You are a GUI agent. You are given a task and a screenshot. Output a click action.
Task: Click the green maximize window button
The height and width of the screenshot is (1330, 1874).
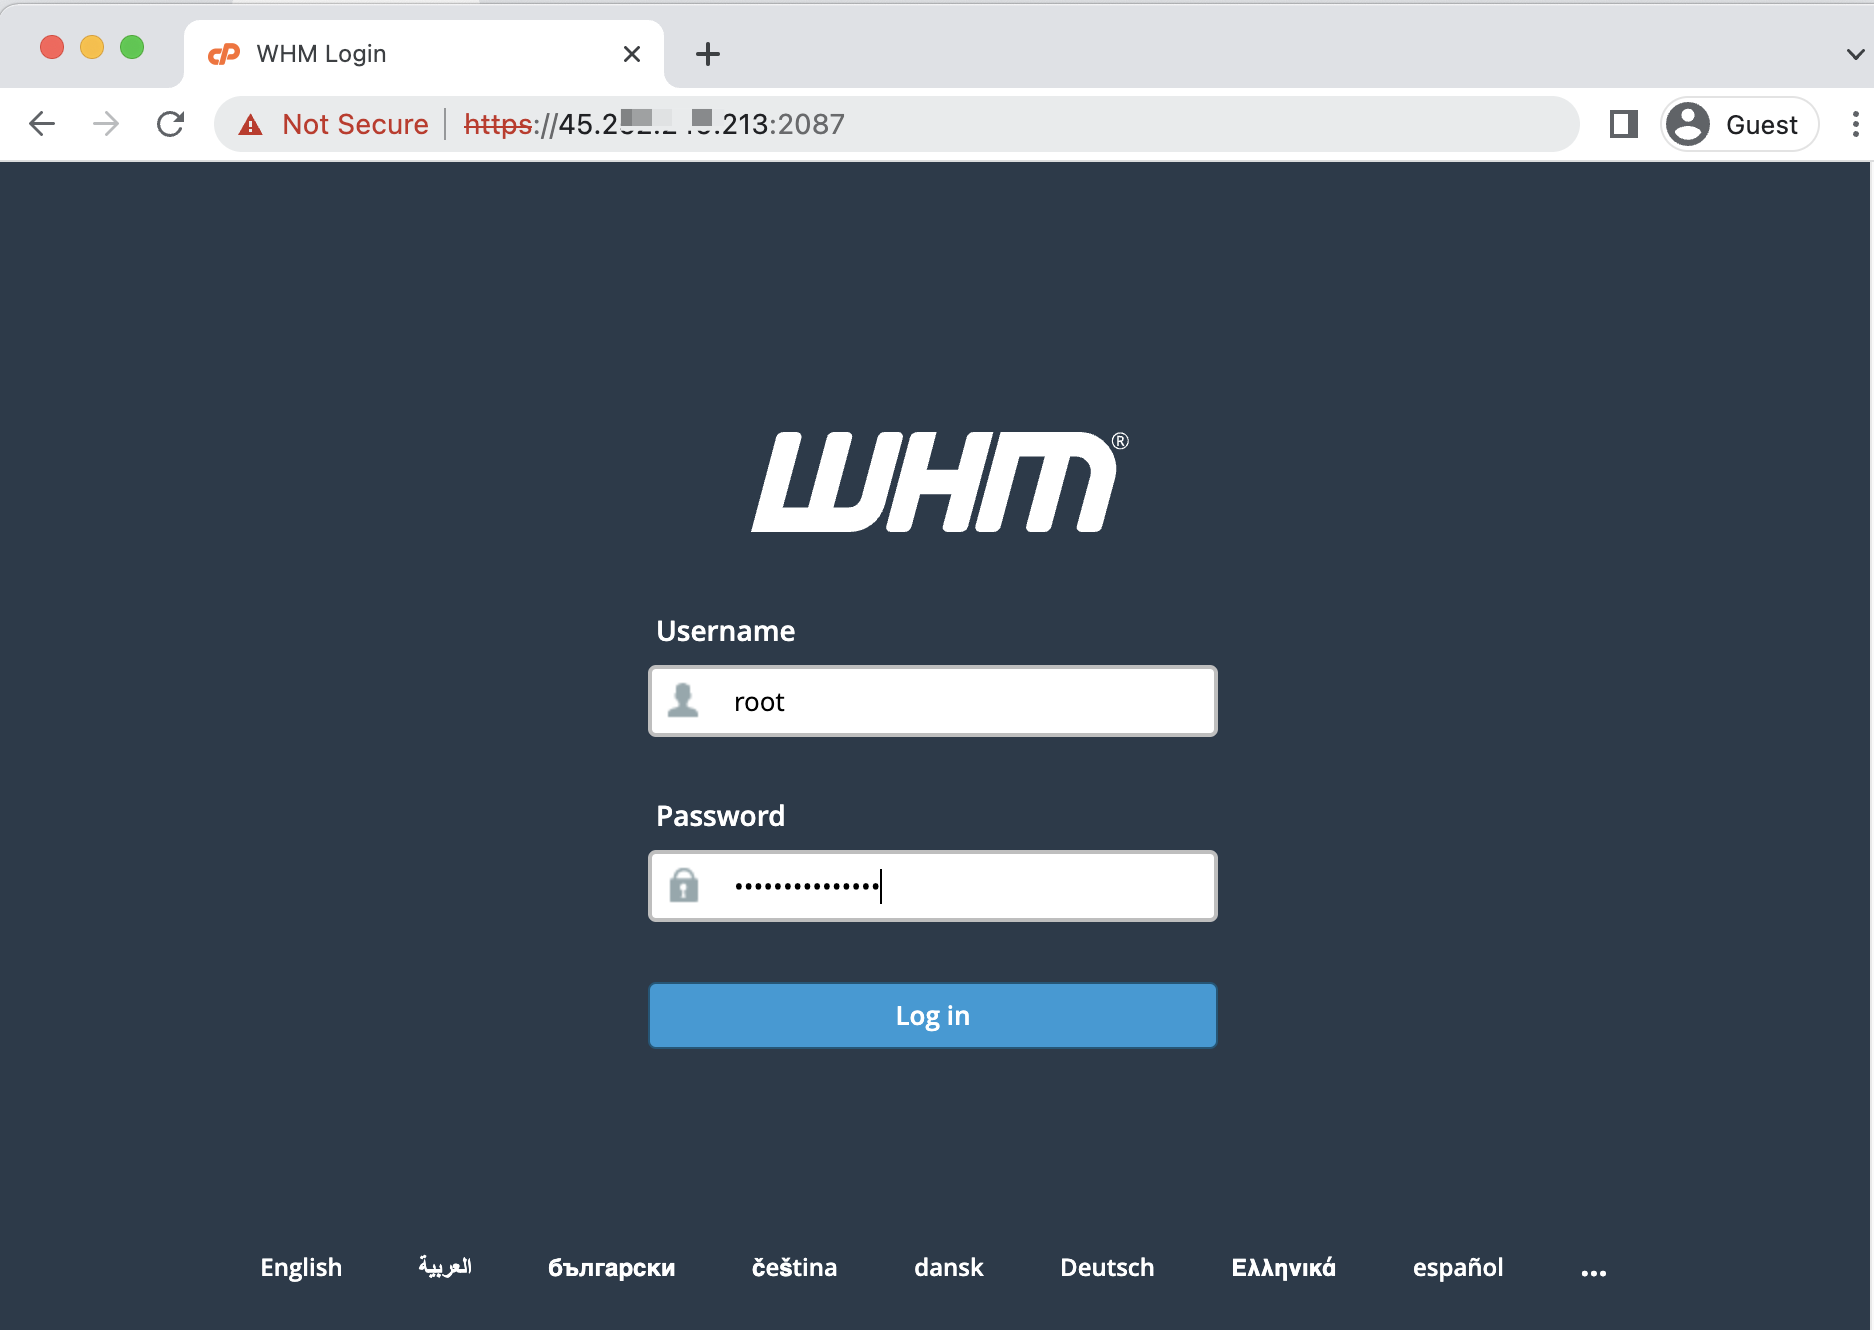pos(132,47)
